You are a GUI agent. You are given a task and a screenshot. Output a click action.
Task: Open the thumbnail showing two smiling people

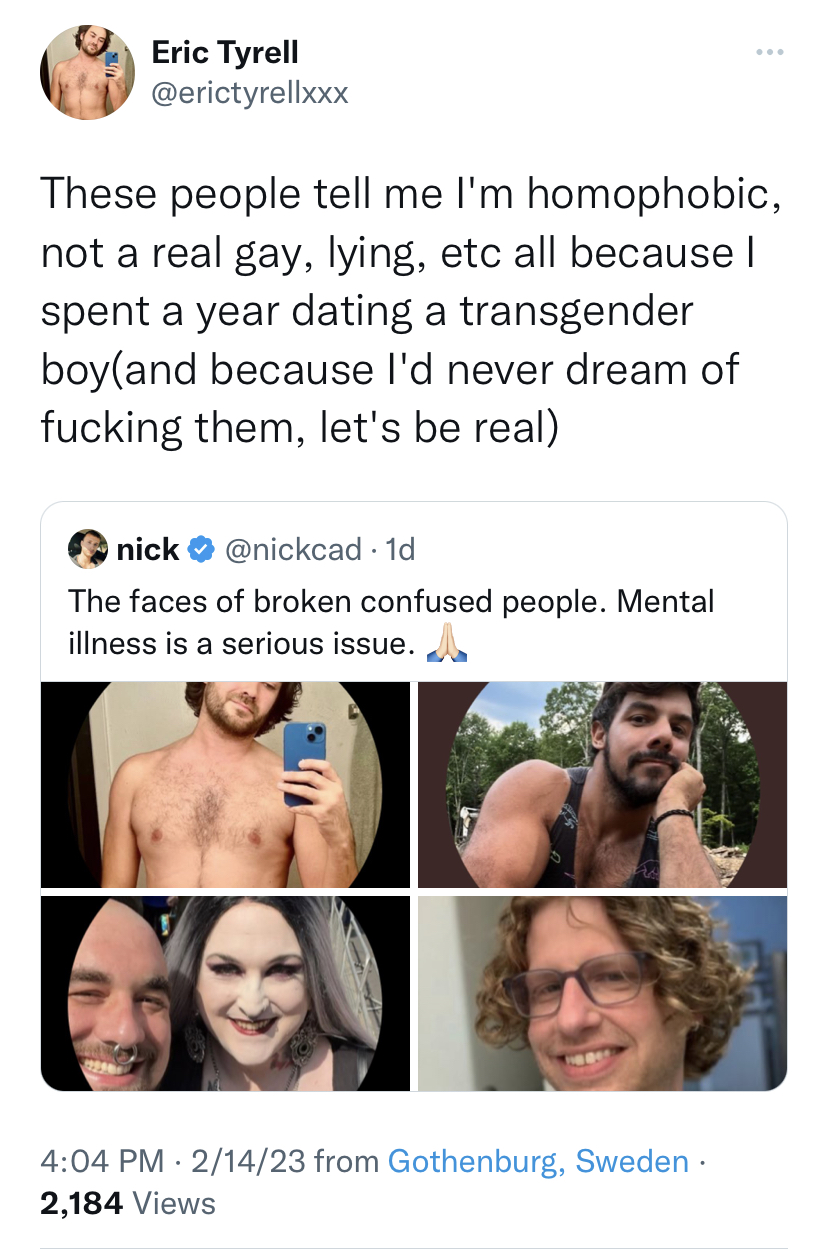click(225, 993)
